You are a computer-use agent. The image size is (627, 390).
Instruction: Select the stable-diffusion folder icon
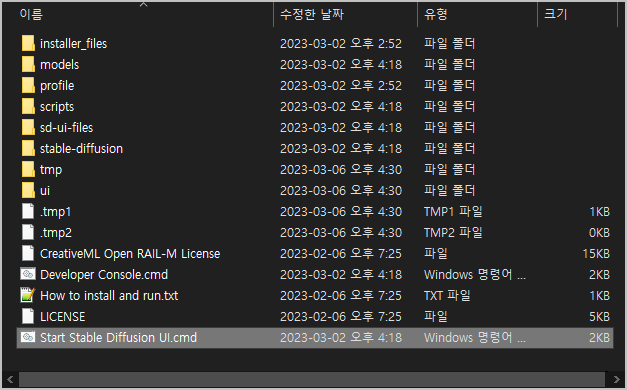coord(28,148)
